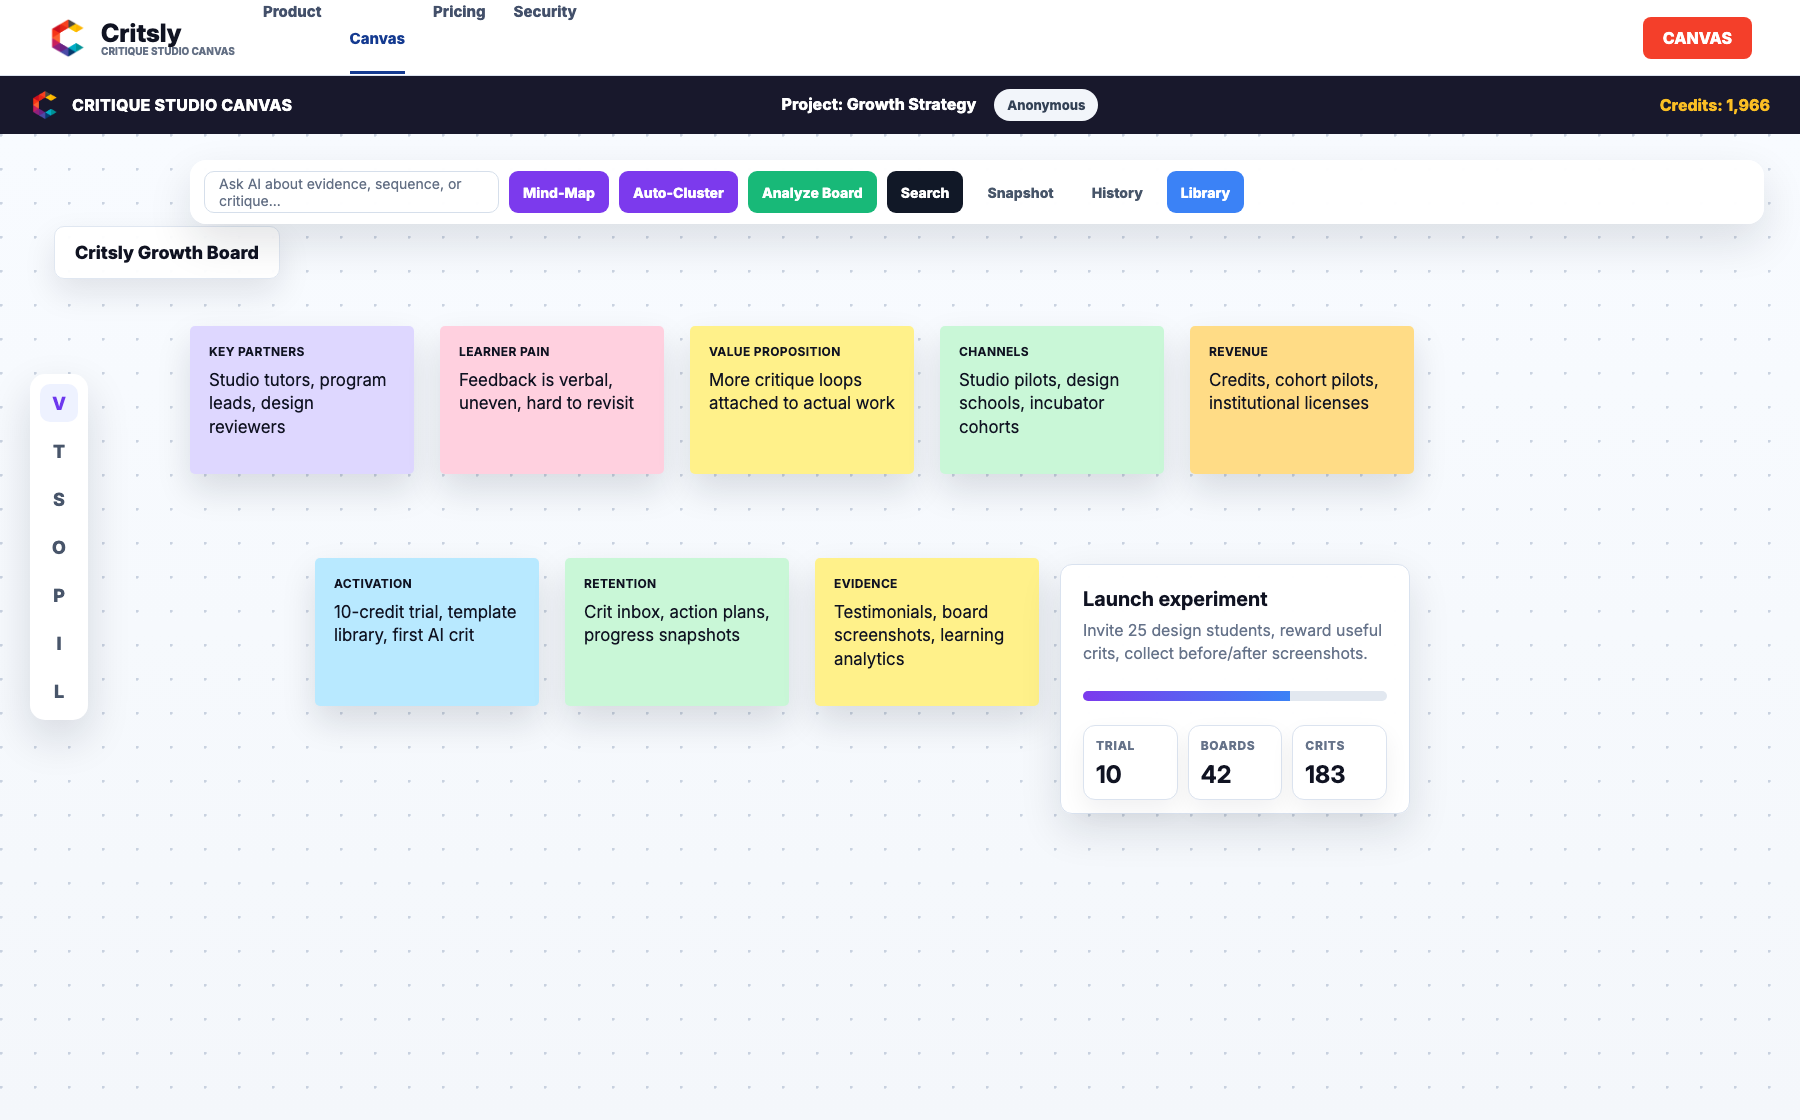Open the Pricing page link
Image resolution: width=1800 pixels, height=1120 pixels.
pos(459,12)
